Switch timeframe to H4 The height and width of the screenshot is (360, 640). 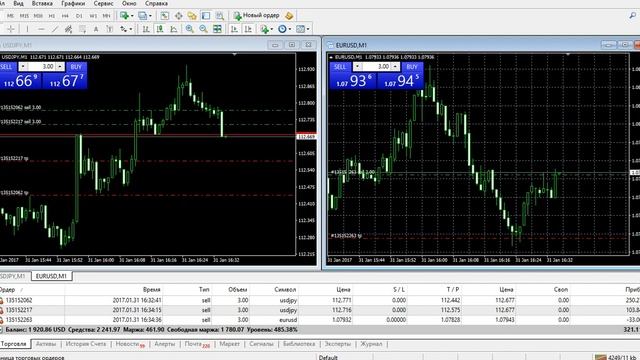pos(65,16)
